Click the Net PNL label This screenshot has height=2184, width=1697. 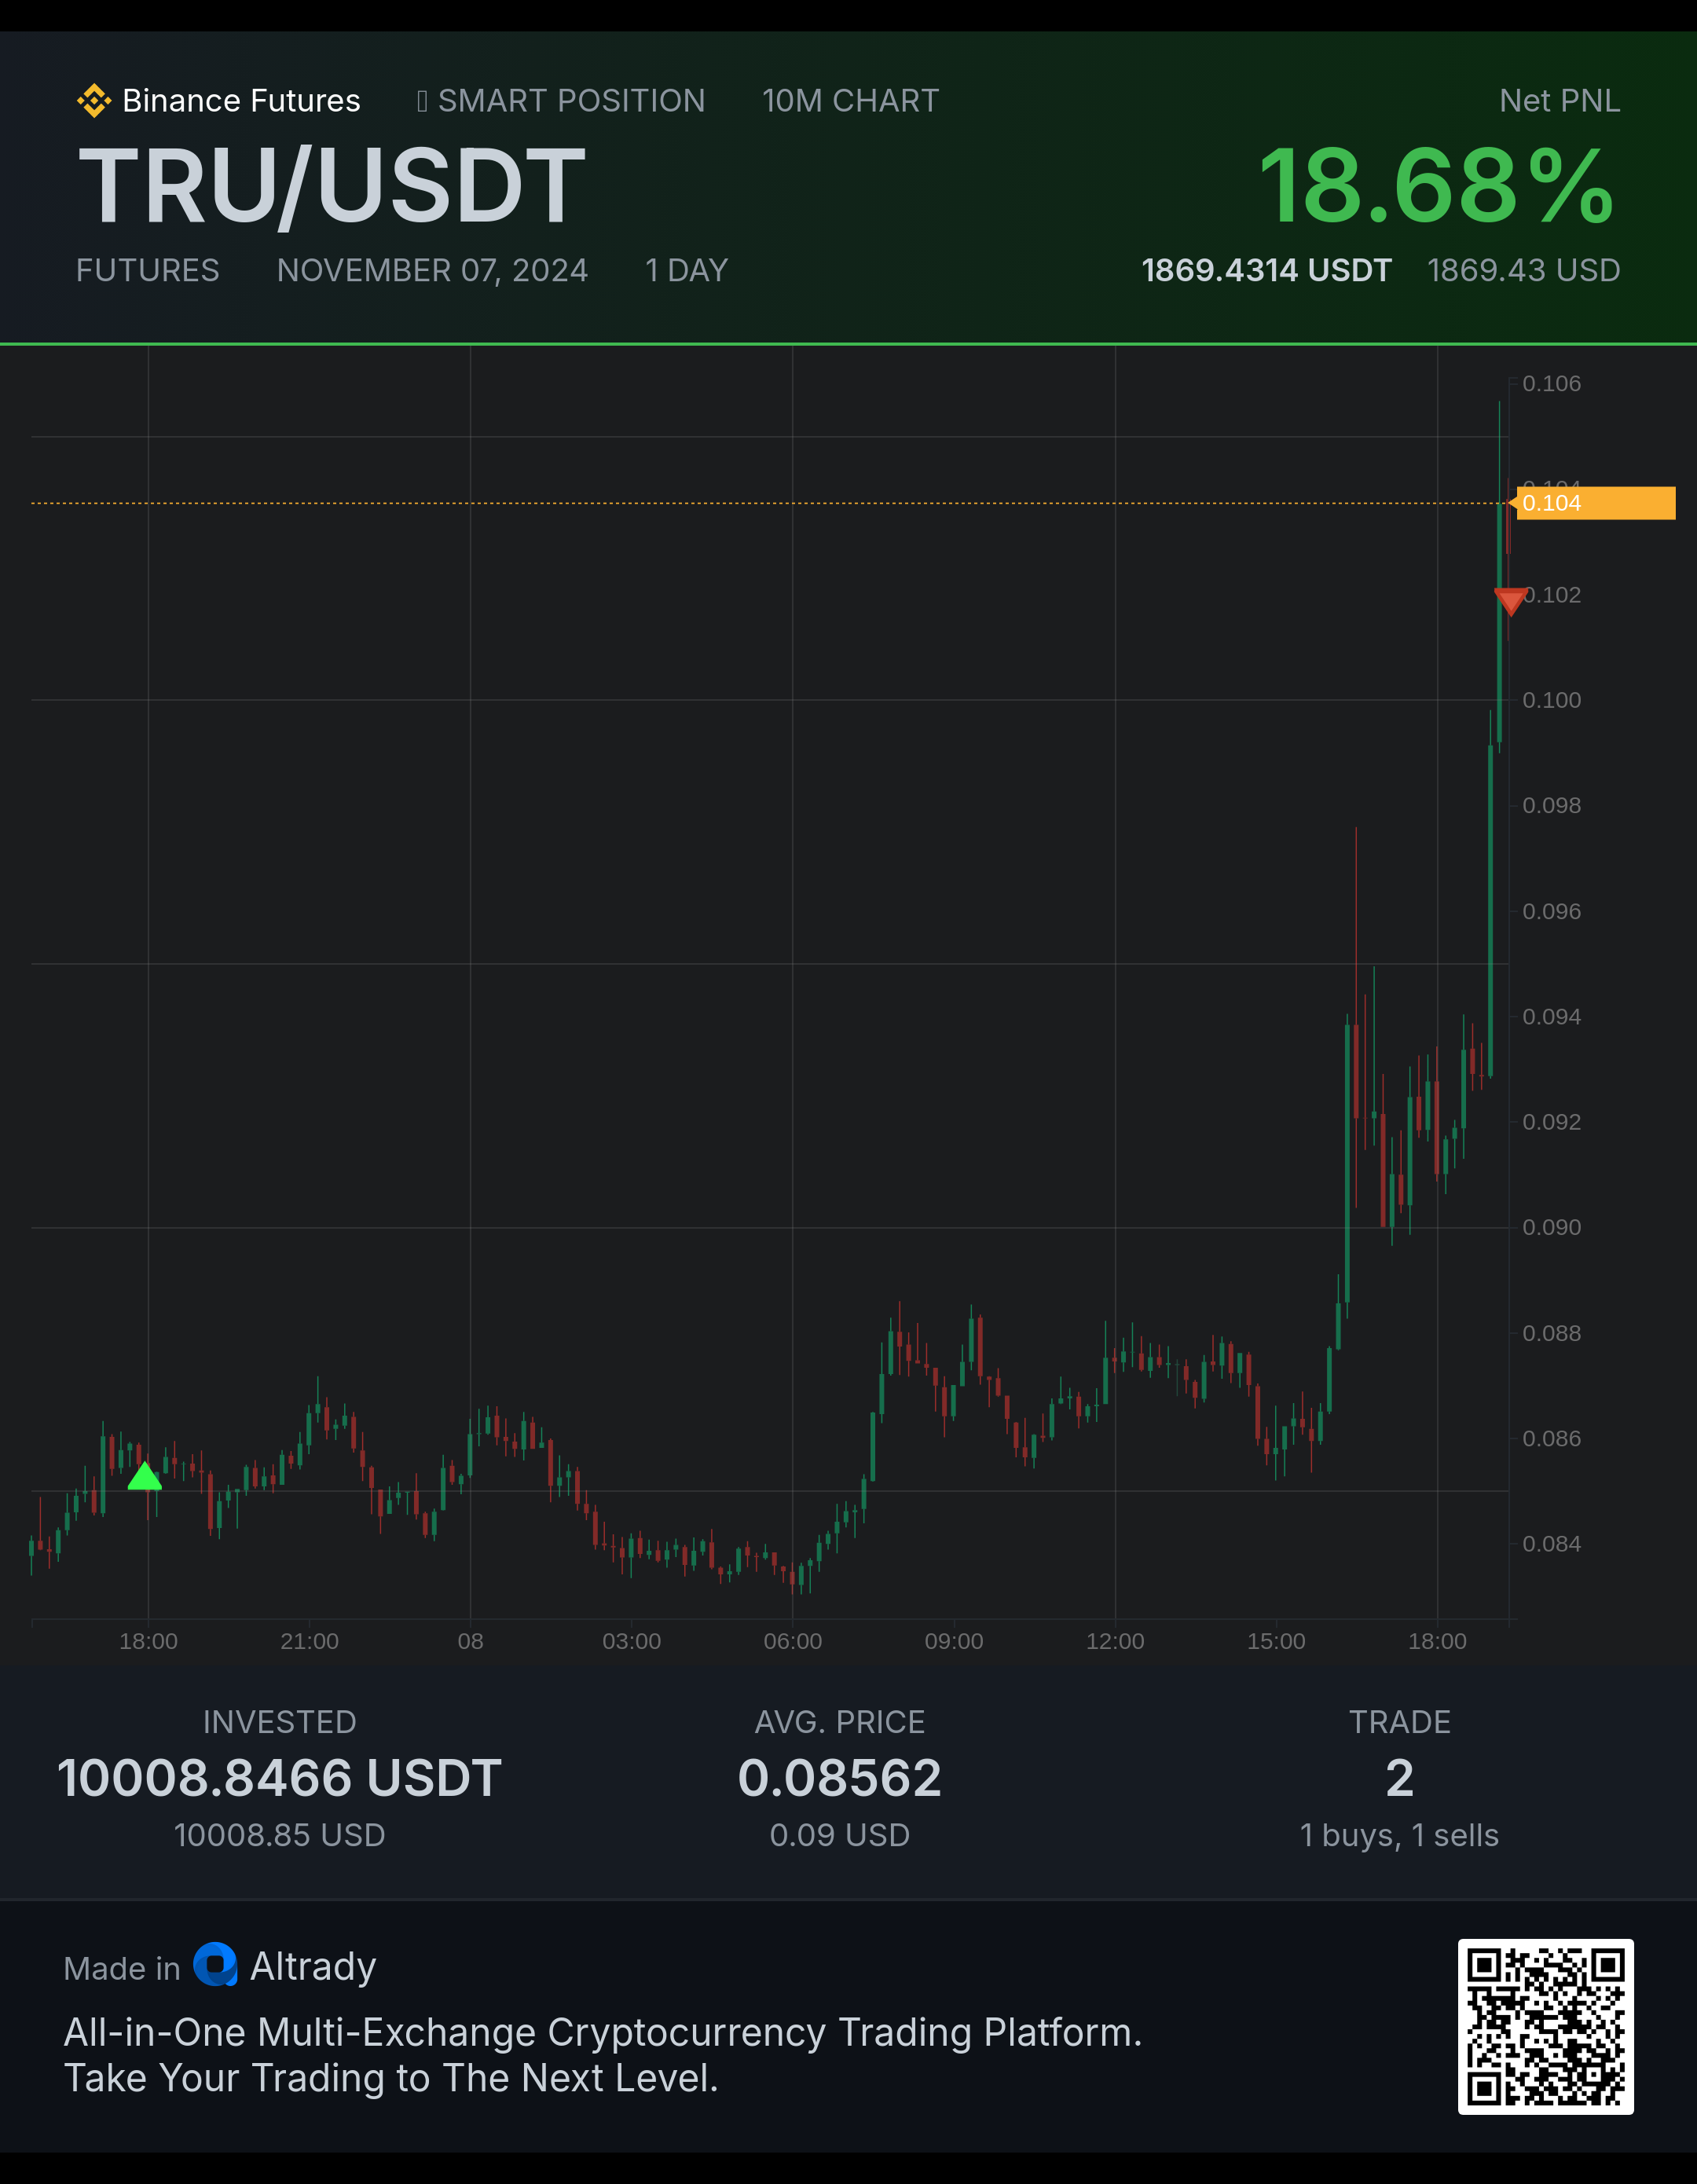[x=1559, y=101]
